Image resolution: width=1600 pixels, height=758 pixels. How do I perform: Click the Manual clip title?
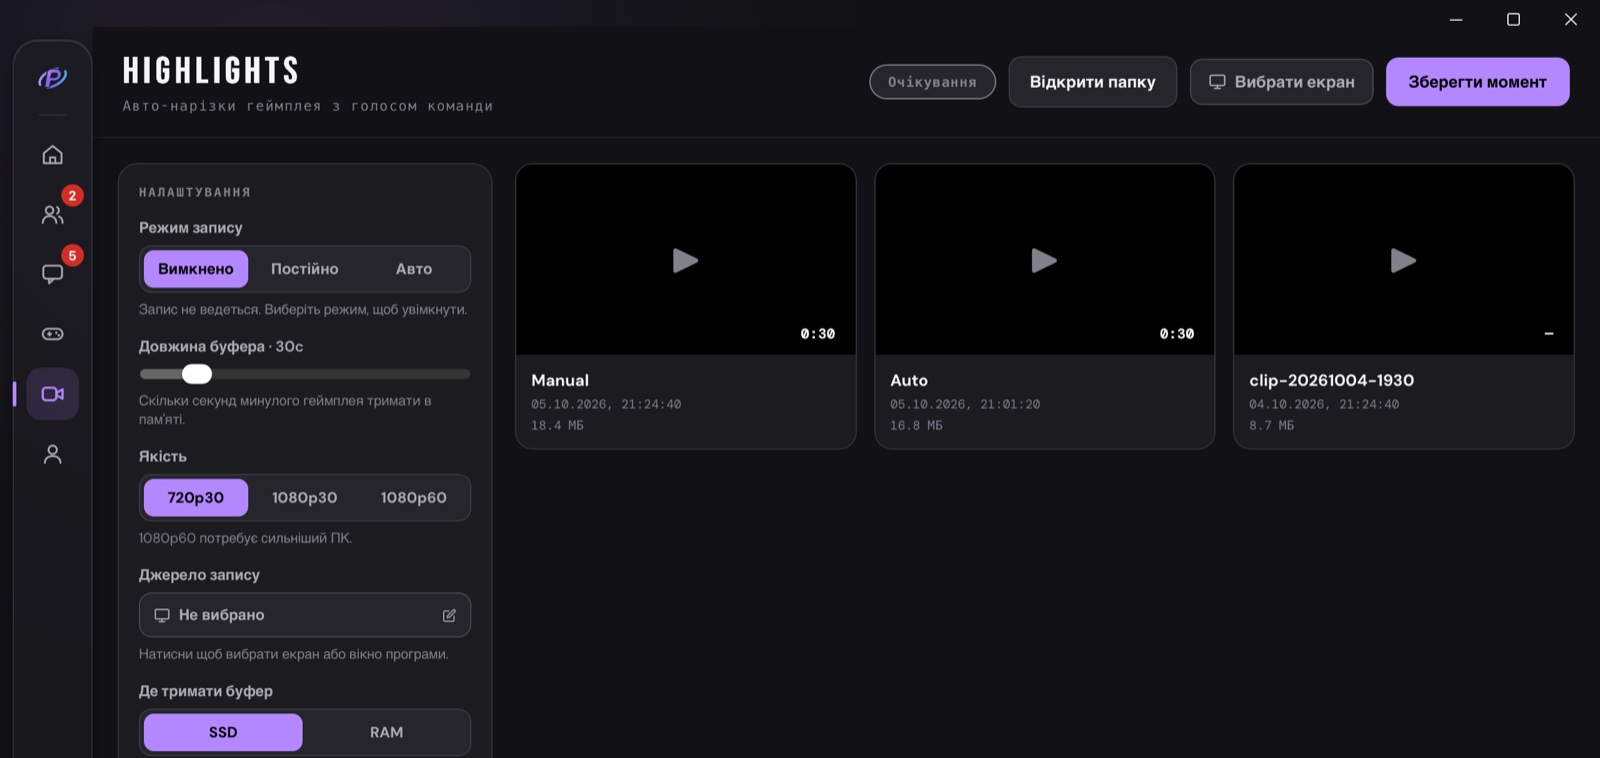tap(560, 381)
